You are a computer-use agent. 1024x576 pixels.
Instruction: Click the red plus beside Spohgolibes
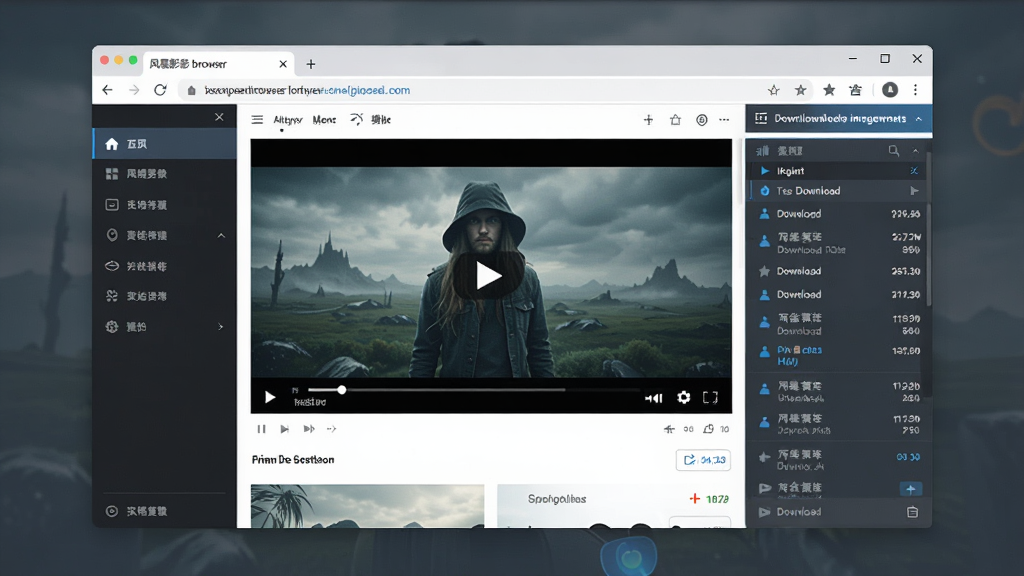point(695,499)
